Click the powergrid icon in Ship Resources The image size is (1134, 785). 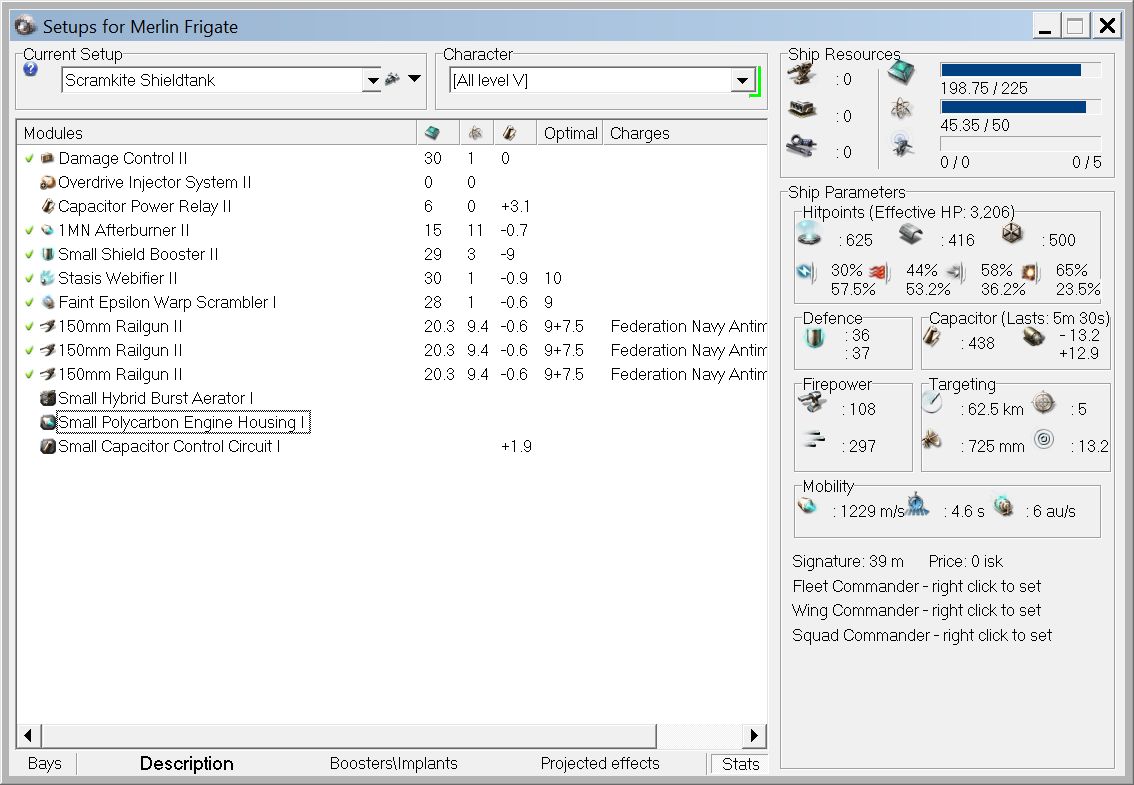click(x=901, y=109)
